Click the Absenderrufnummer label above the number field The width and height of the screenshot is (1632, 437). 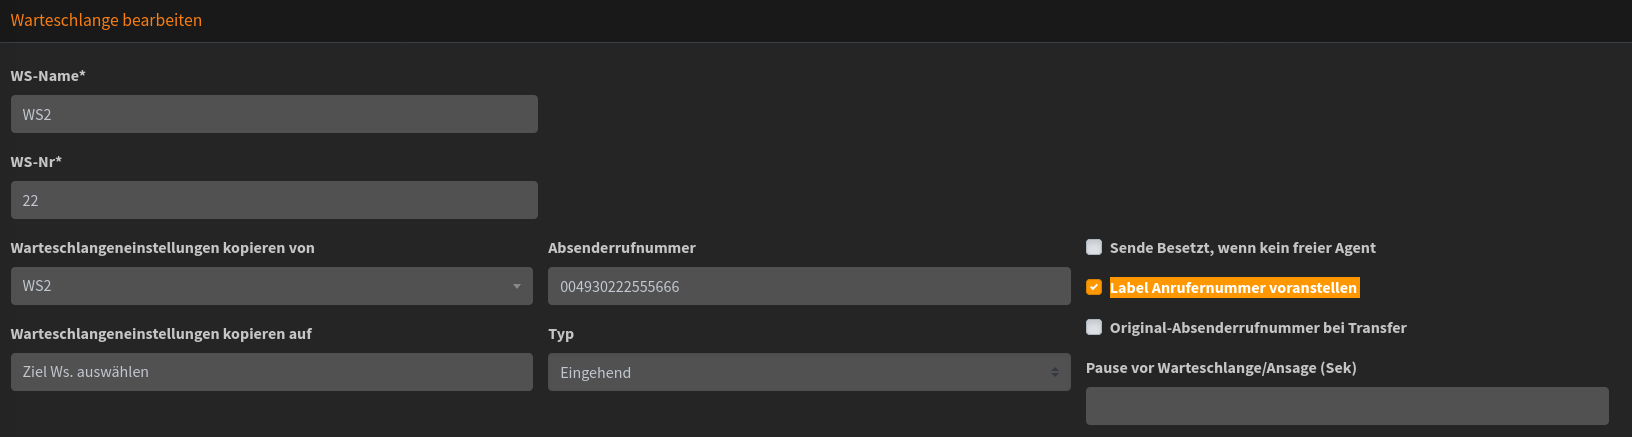[621, 248]
